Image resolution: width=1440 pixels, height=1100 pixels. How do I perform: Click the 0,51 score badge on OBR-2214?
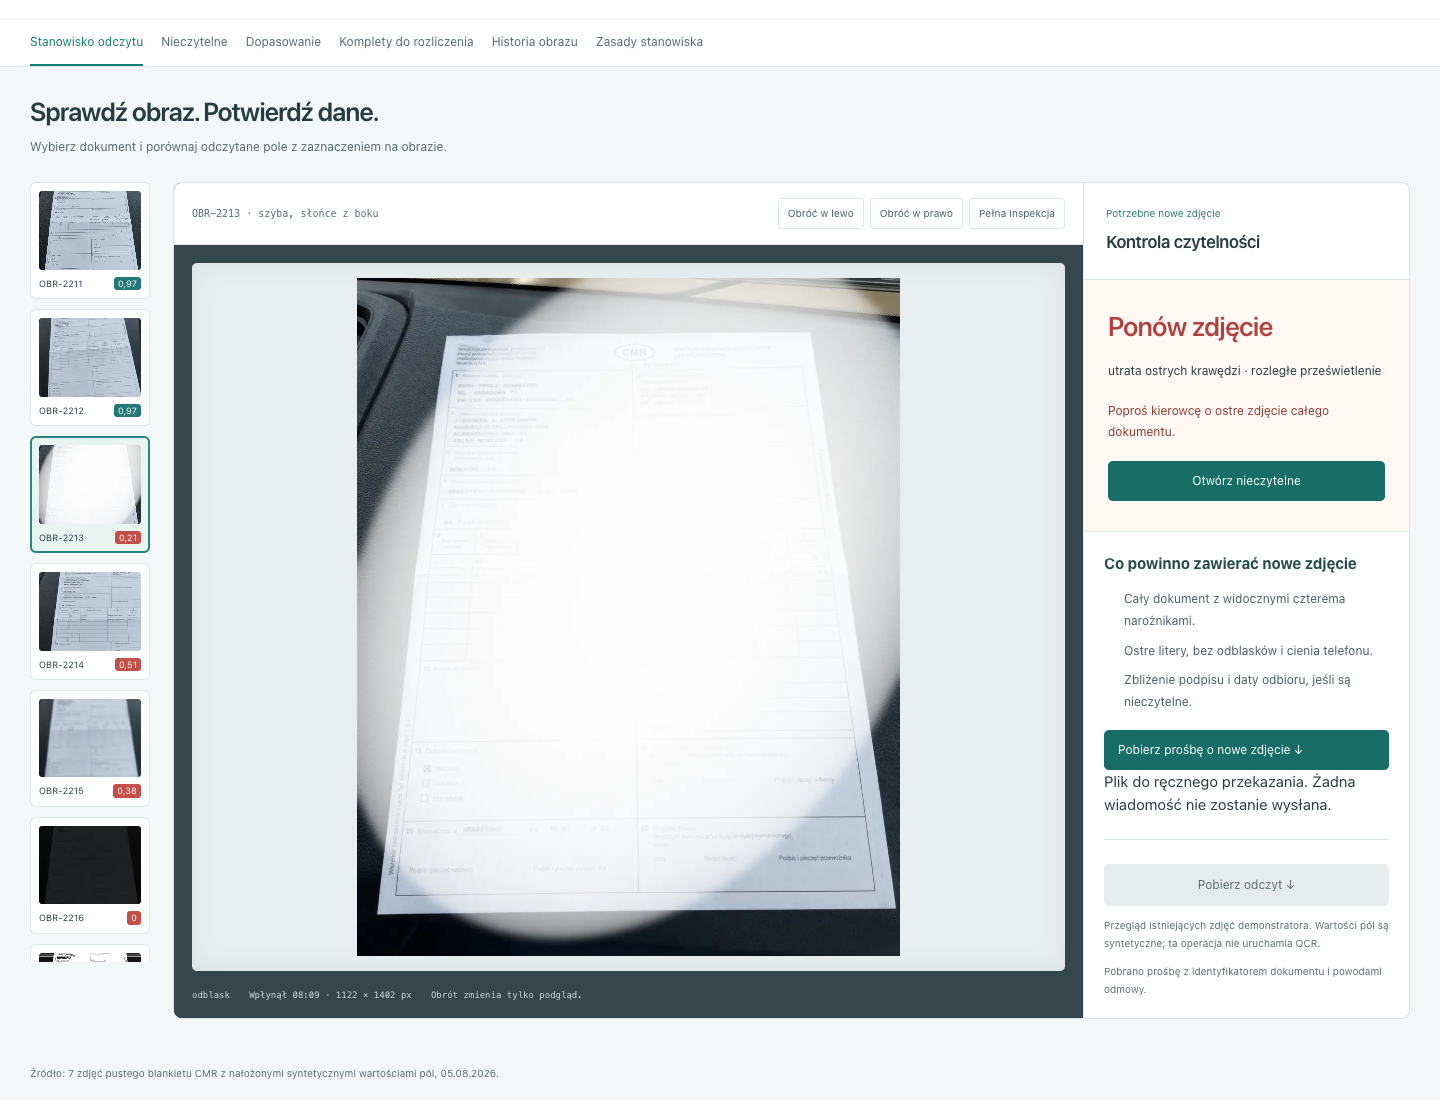[x=128, y=665]
